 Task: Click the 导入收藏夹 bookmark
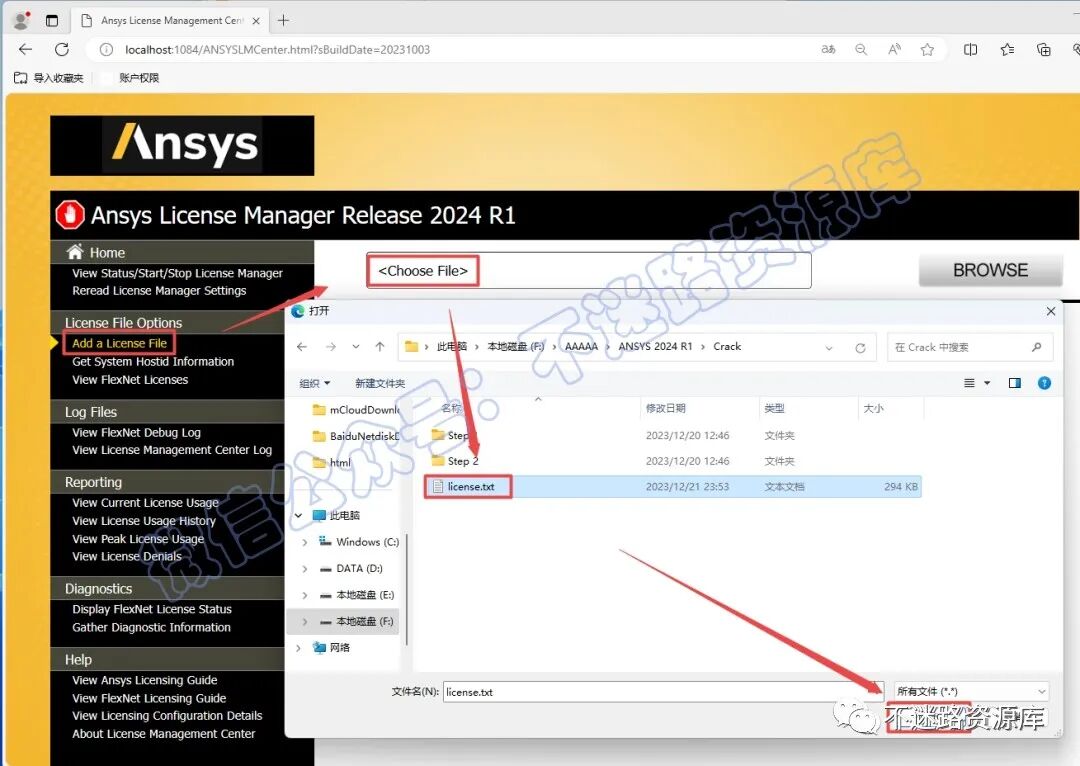(x=49, y=78)
